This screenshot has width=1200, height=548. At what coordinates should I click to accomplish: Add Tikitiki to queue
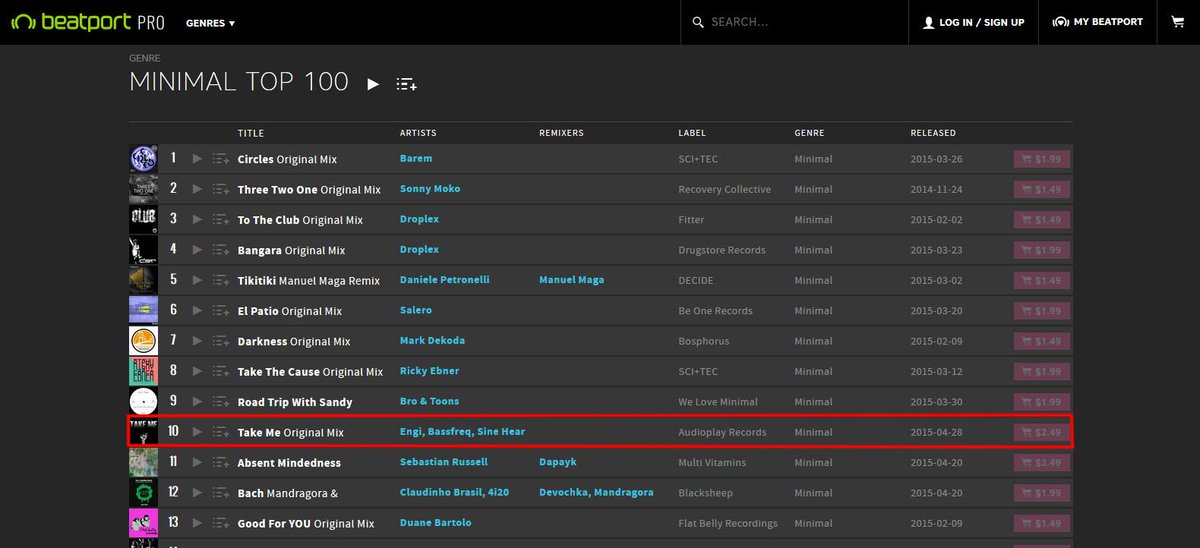(x=221, y=280)
